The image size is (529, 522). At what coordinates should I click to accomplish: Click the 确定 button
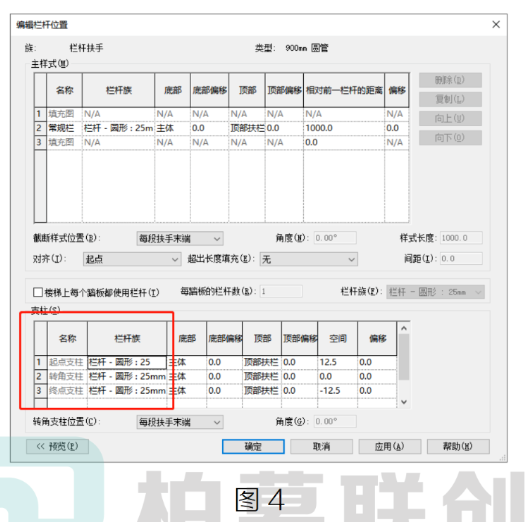tap(253, 446)
